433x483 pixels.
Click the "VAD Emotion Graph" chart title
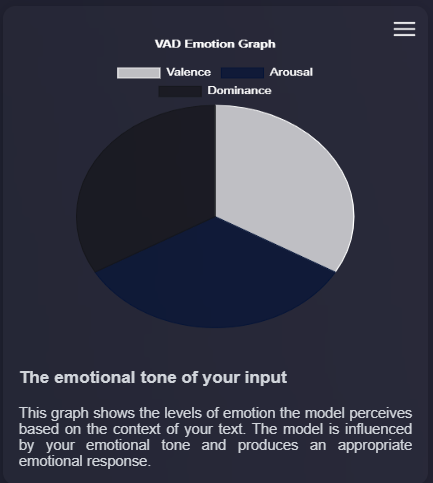[x=215, y=44]
